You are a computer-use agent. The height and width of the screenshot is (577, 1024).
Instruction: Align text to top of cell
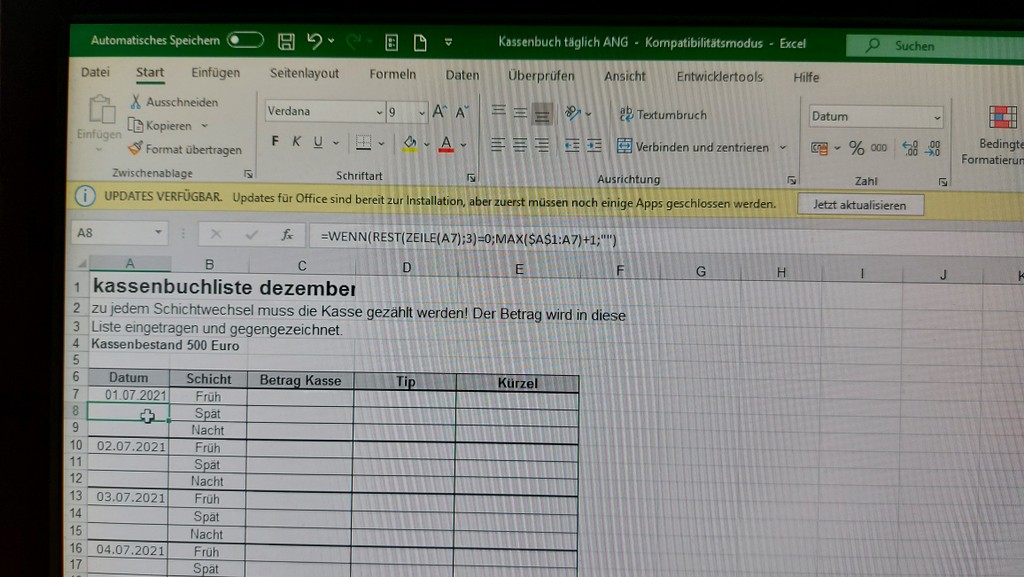coord(498,110)
